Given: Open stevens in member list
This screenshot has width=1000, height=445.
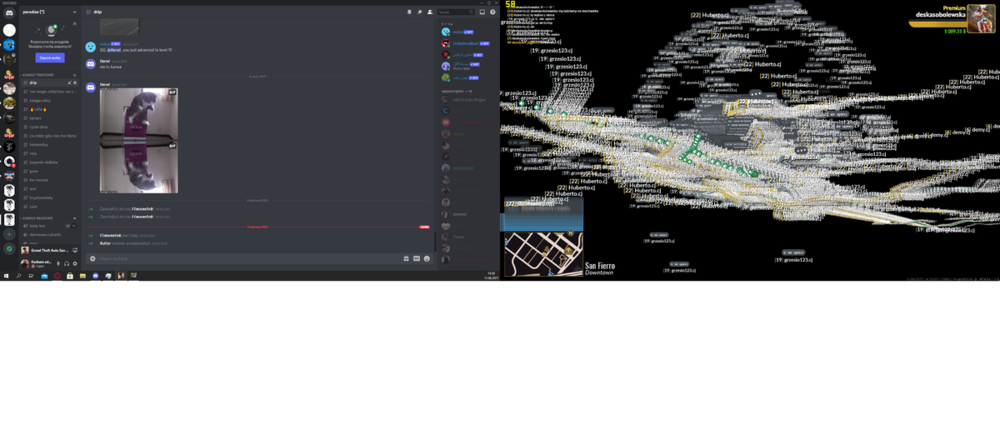Looking at the screenshot, I should point(466,214).
